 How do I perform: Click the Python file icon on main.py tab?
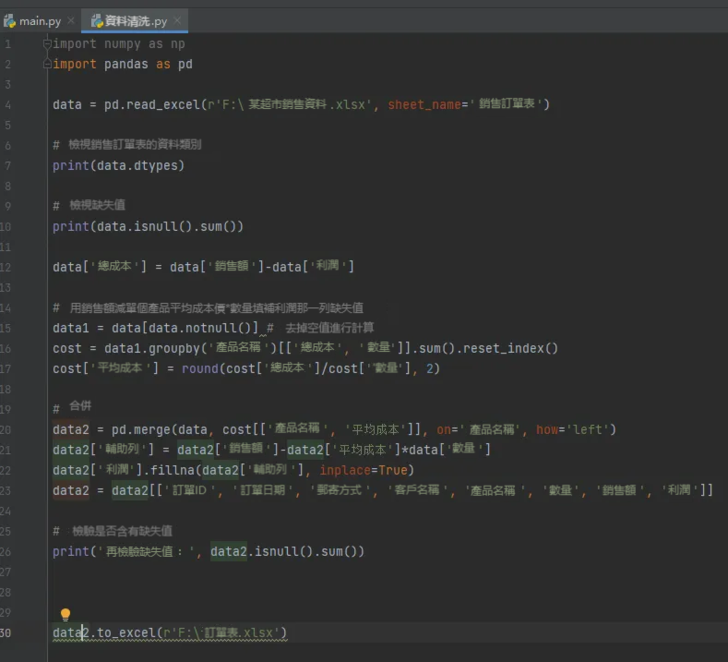(x=10, y=21)
